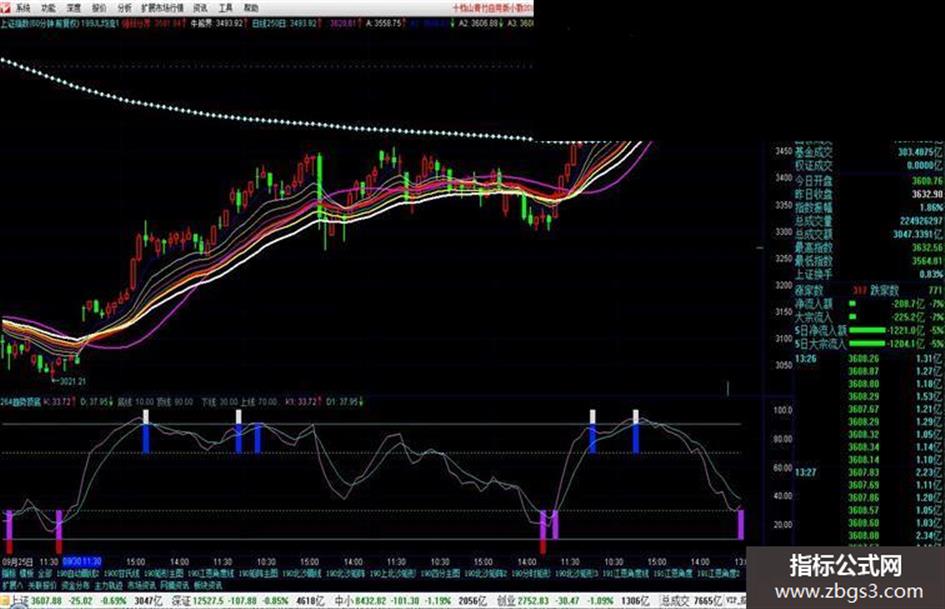Screen dimensions: 945x609
Task: Click the 中小 index in status bar
Action: tap(344, 601)
